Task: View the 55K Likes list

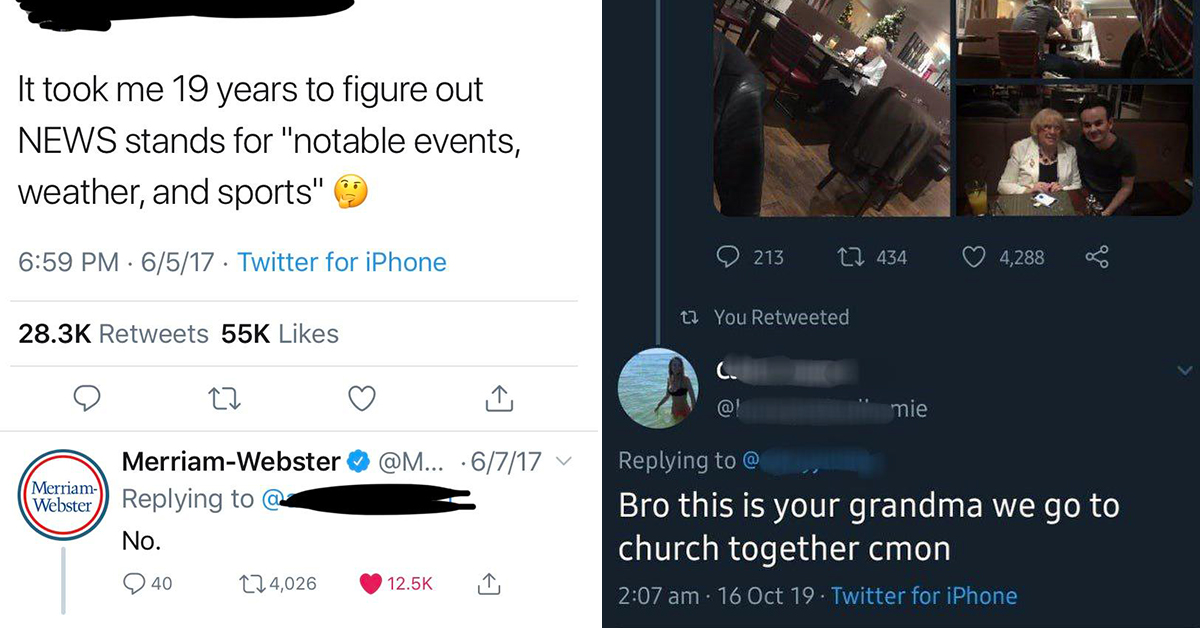Action: 280,334
